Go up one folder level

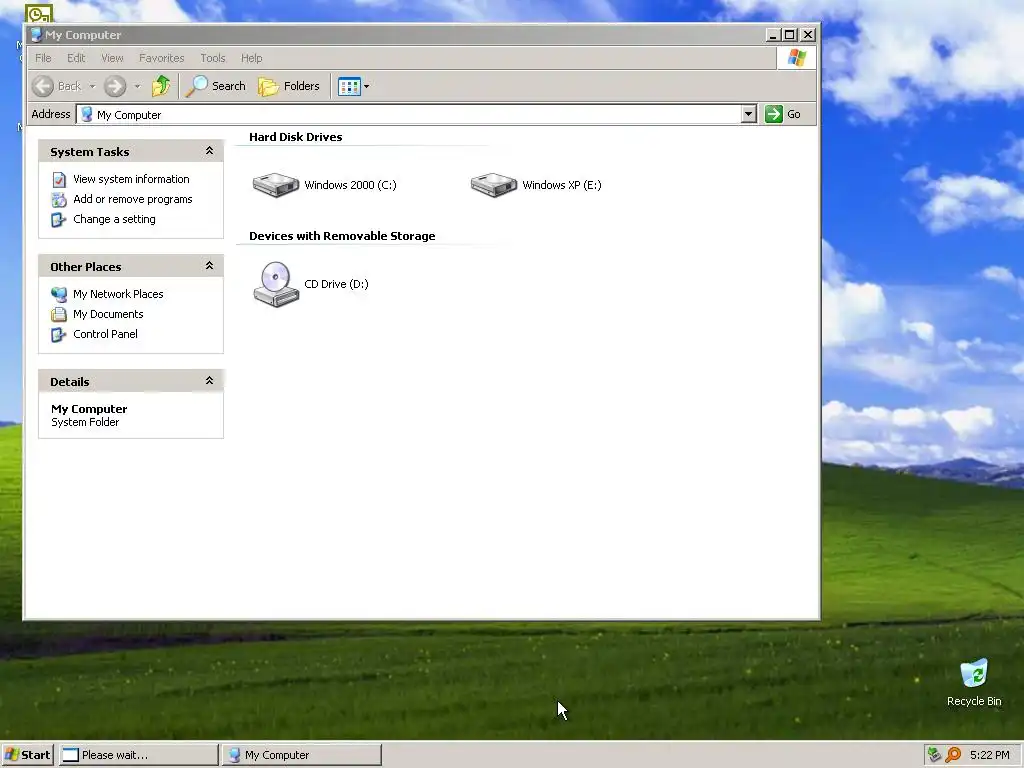point(161,86)
